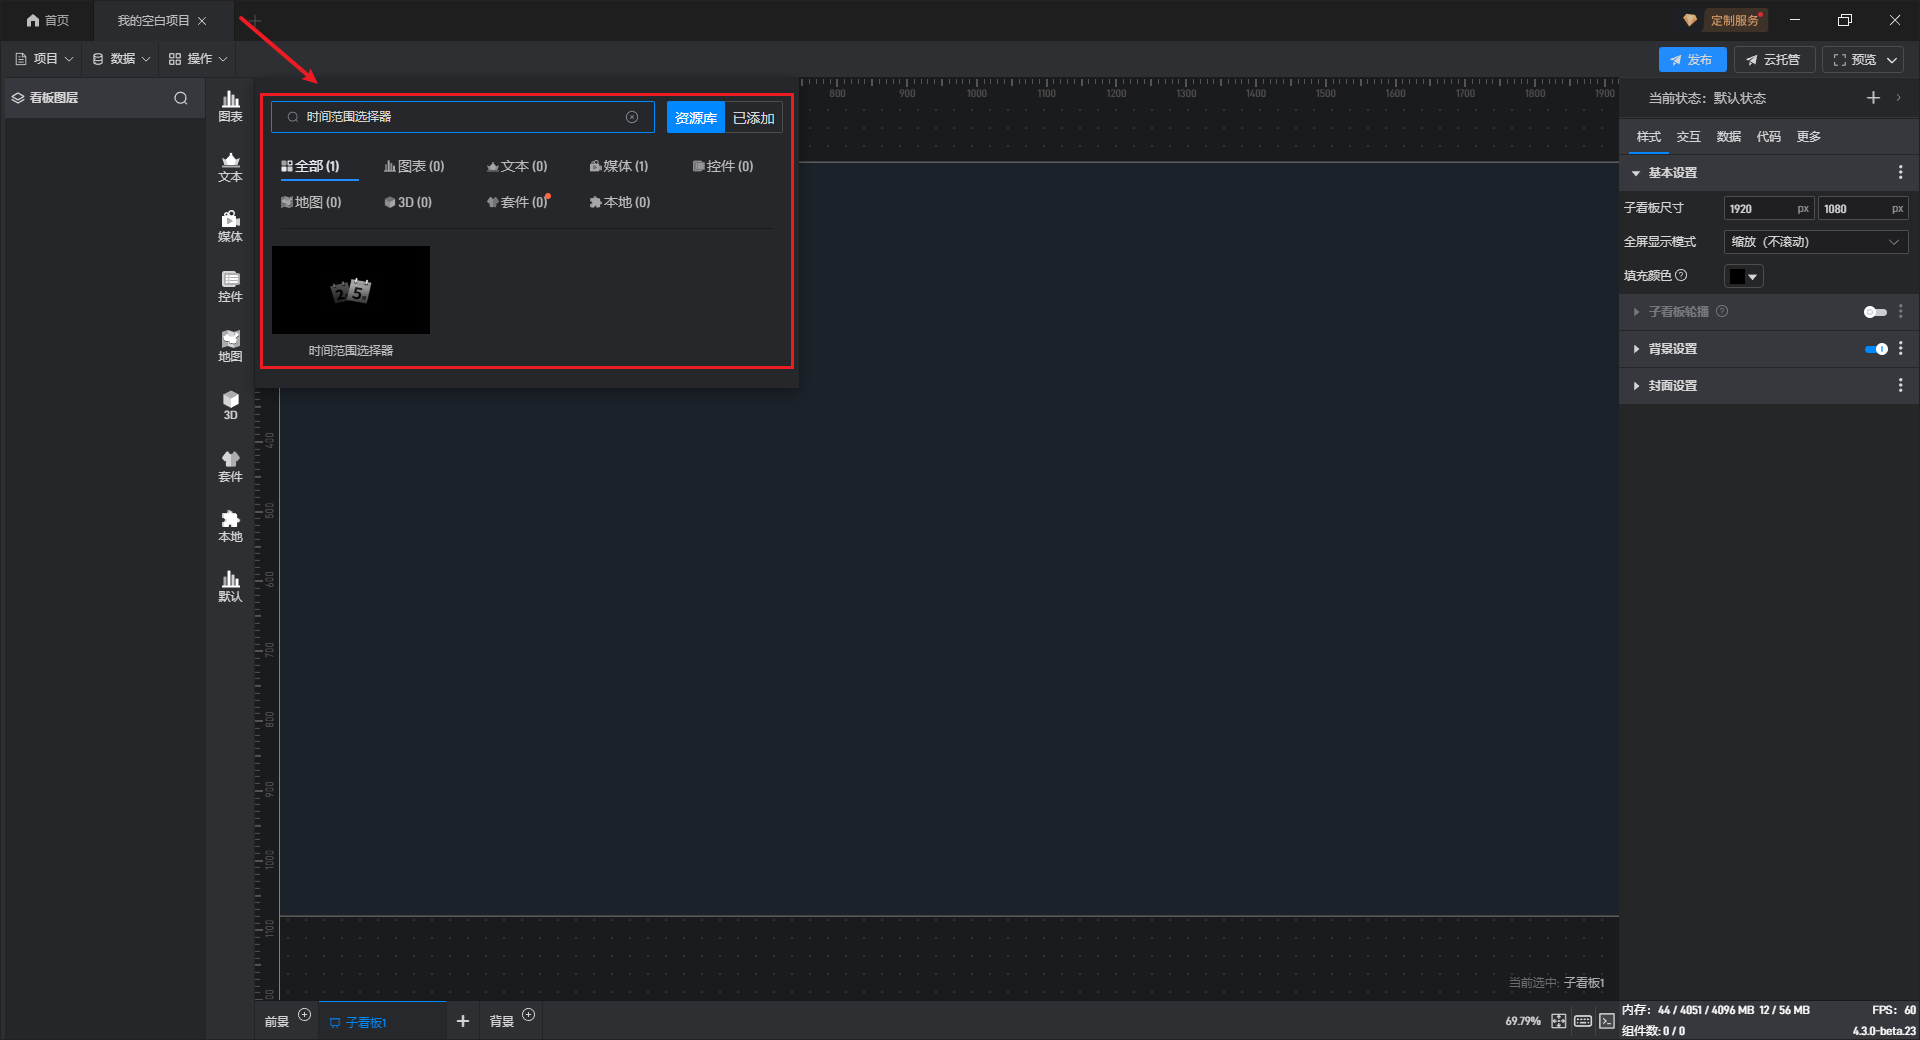Screen dimensions: 1920x1040
Task: Switch to the 样式 style tab
Action: pos(1648,137)
